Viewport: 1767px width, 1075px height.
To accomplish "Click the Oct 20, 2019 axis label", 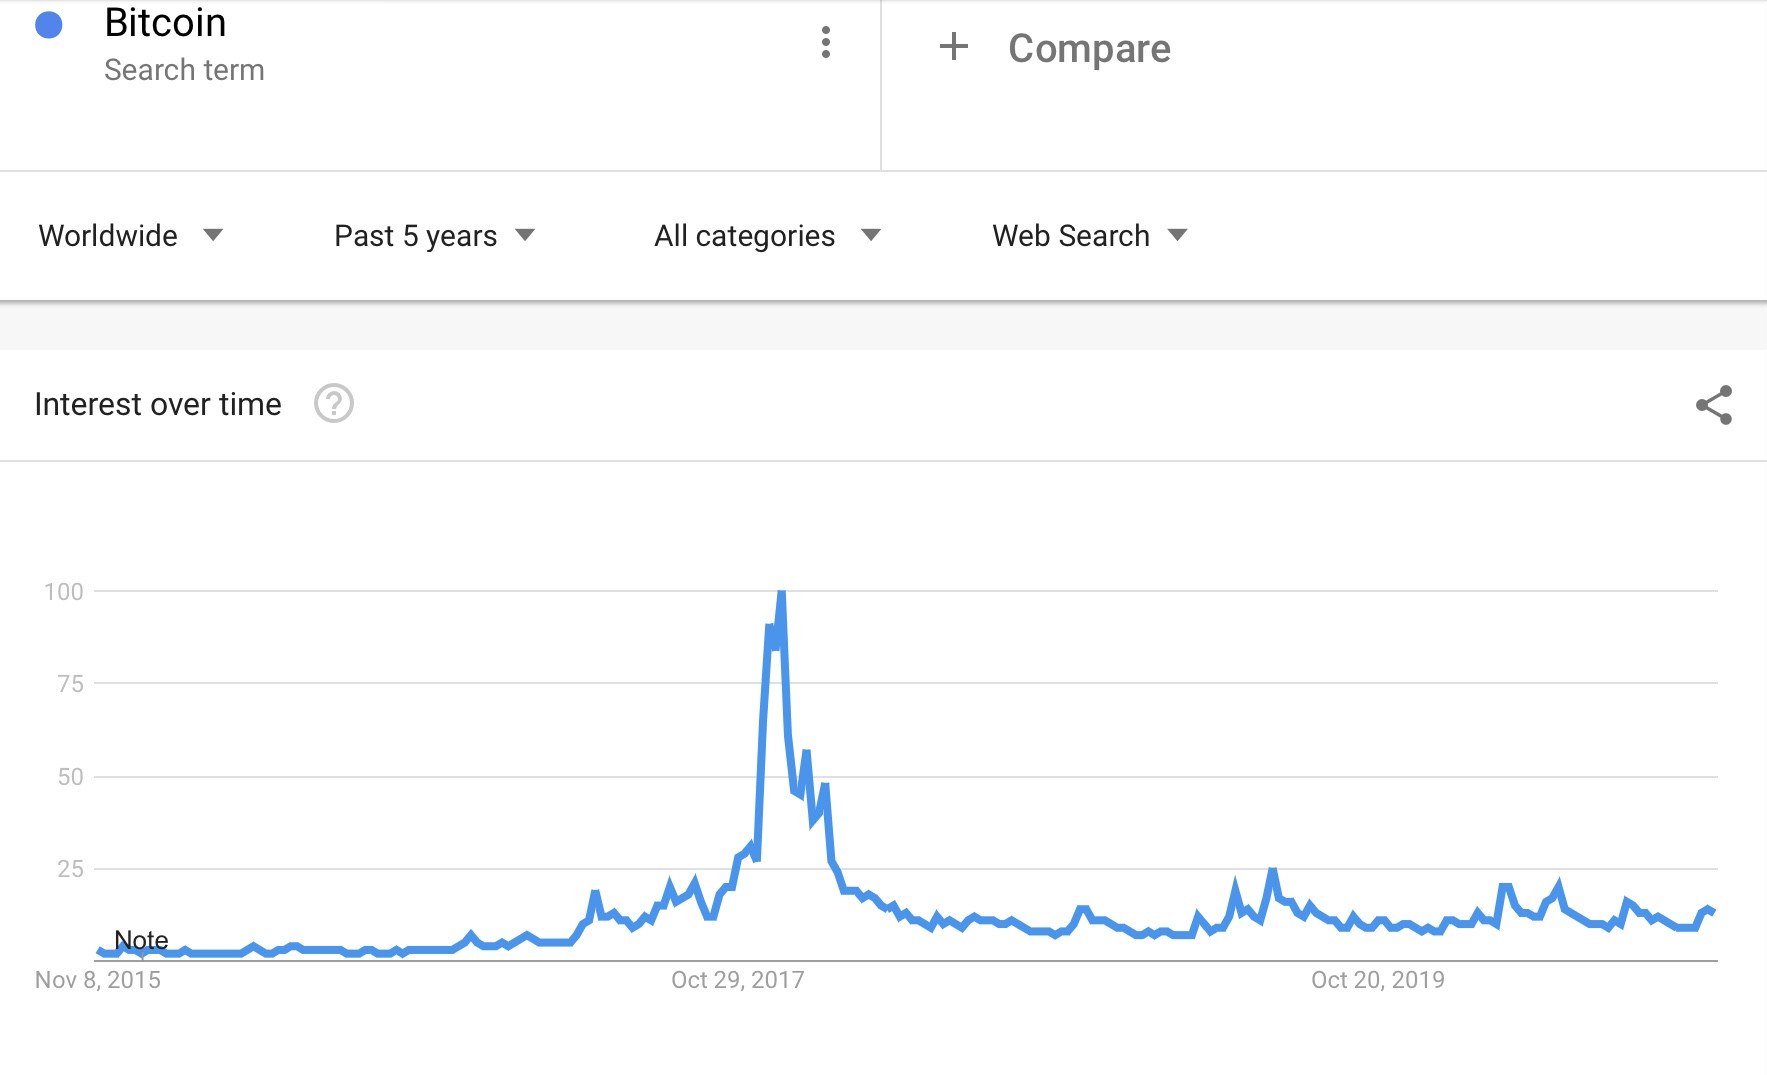I will tap(1377, 980).
